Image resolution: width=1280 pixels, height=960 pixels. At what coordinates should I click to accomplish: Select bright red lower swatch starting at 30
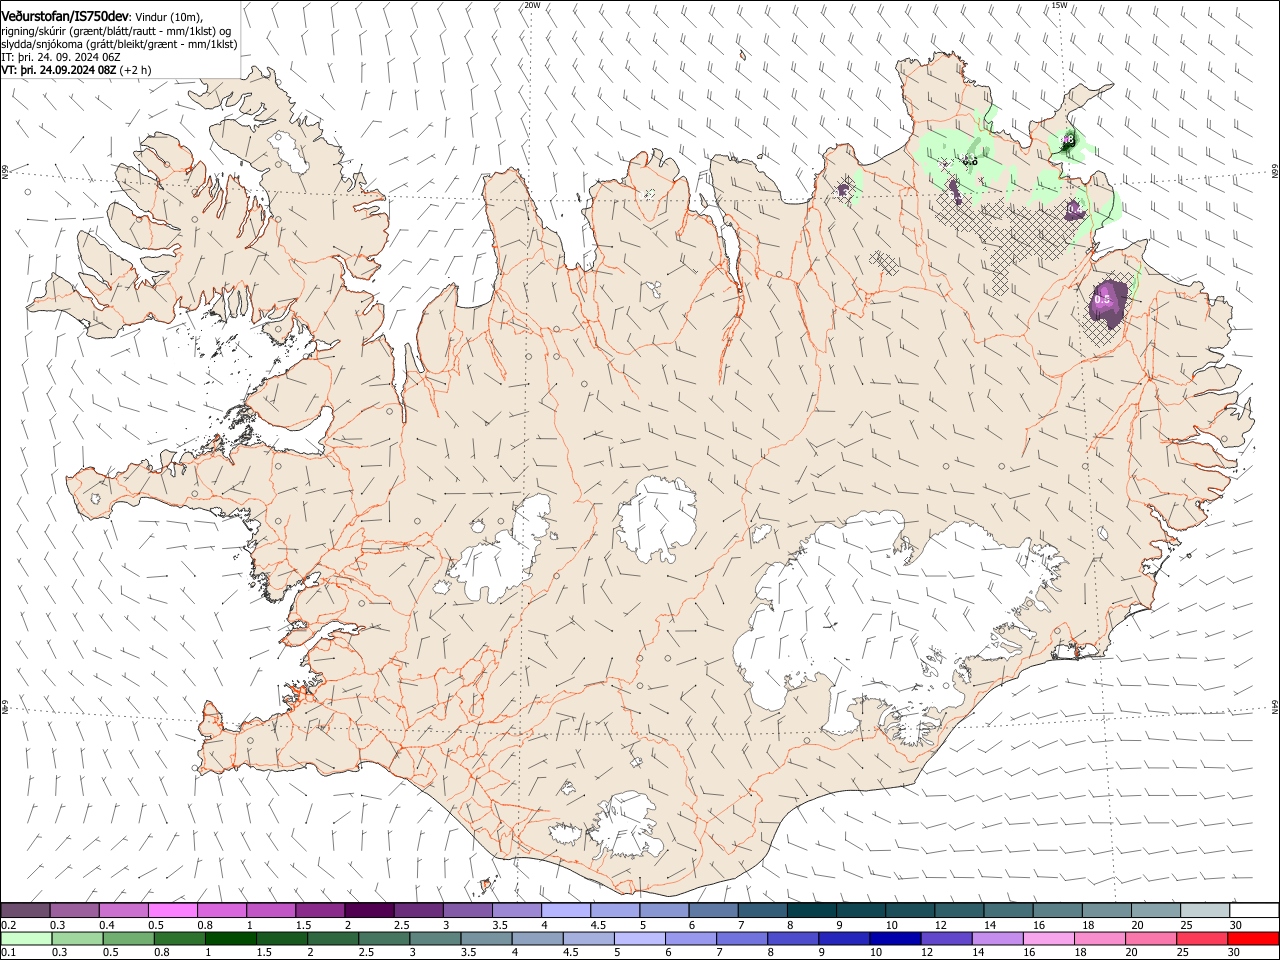pos(1252,938)
